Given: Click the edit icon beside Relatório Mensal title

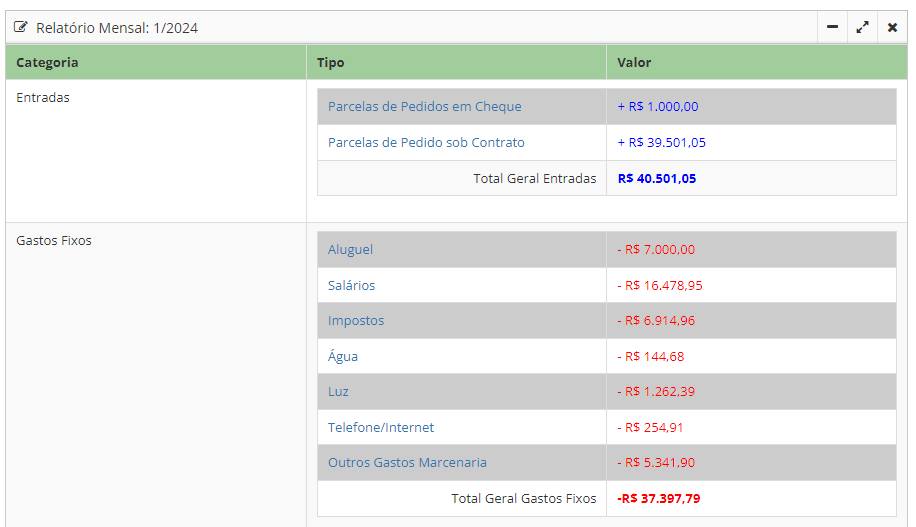Looking at the screenshot, I should click(21, 27).
